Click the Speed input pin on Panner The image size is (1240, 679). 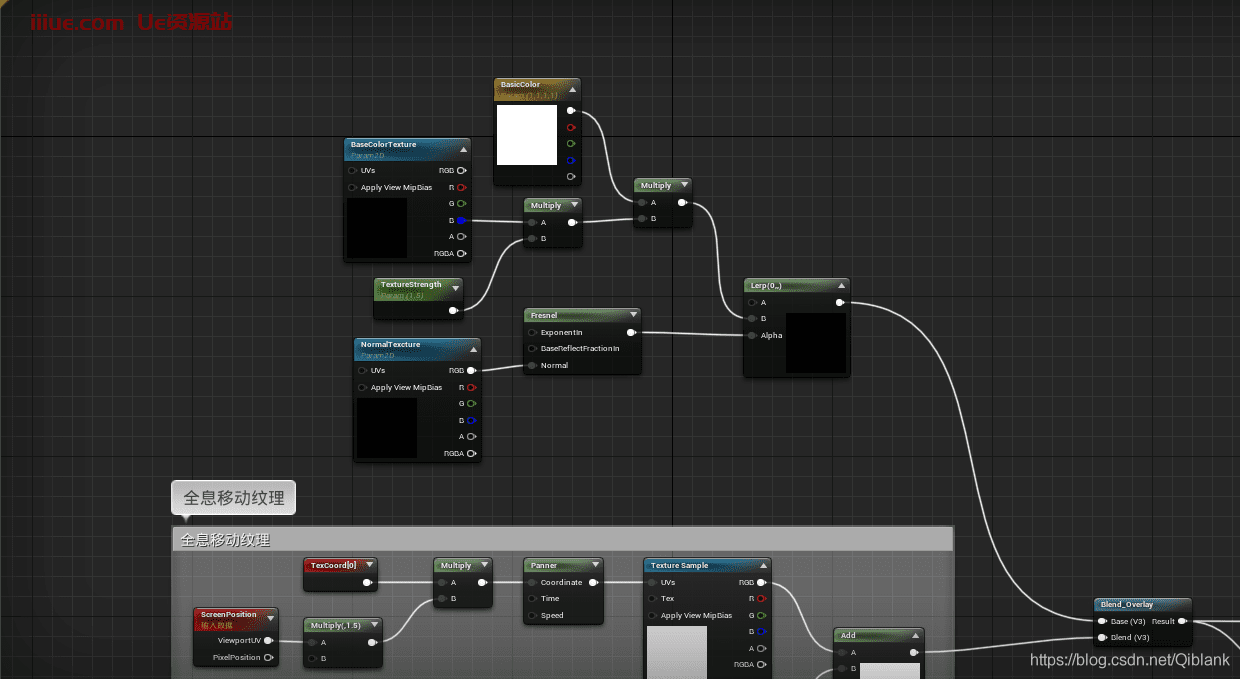[532, 616]
